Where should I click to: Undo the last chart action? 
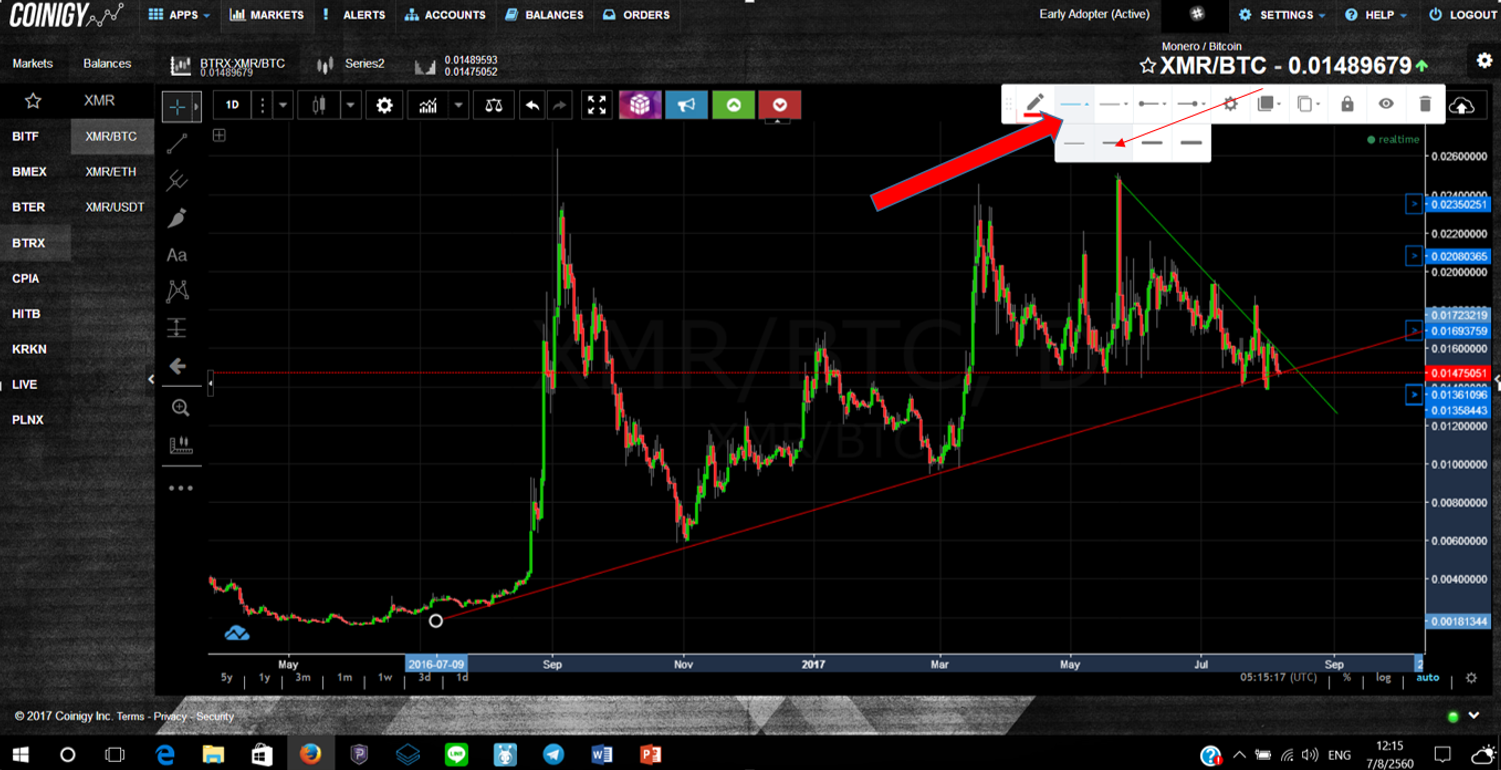533,105
